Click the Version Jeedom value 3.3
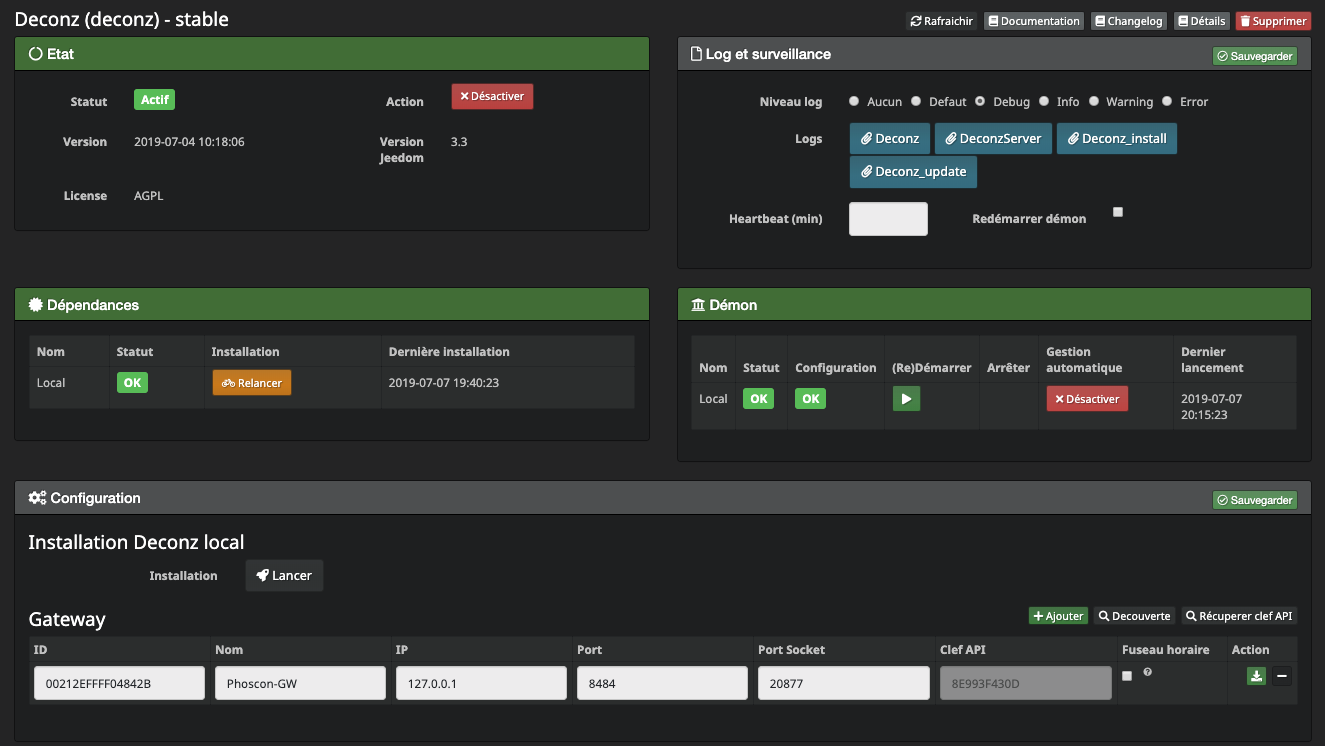The width and height of the screenshot is (1325, 746). 459,142
